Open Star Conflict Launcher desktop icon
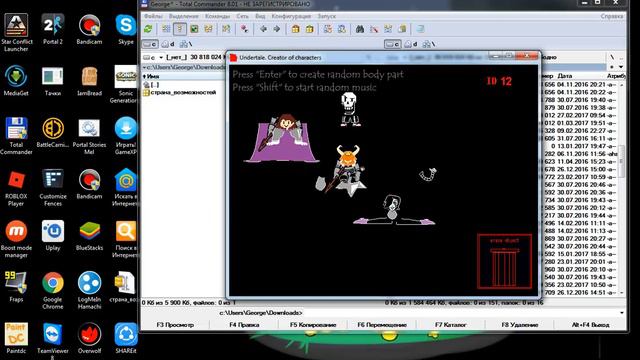 [16, 33]
